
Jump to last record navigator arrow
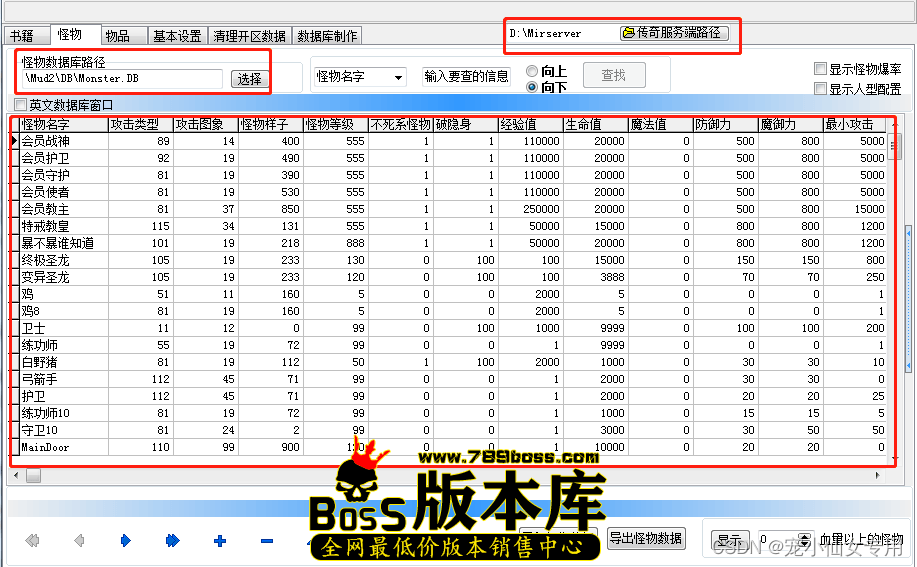(x=172, y=541)
